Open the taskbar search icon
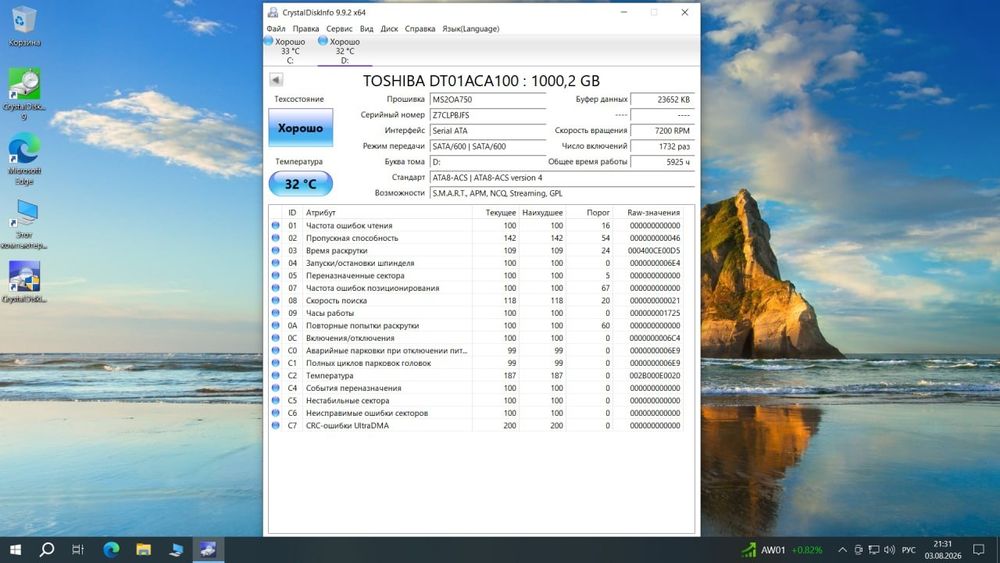Image resolution: width=1000 pixels, height=563 pixels. (x=47, y=550)
